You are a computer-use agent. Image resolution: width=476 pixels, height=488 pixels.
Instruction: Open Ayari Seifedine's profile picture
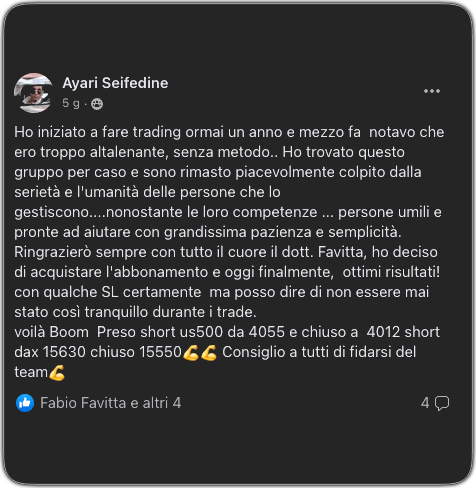click(33, 93)
